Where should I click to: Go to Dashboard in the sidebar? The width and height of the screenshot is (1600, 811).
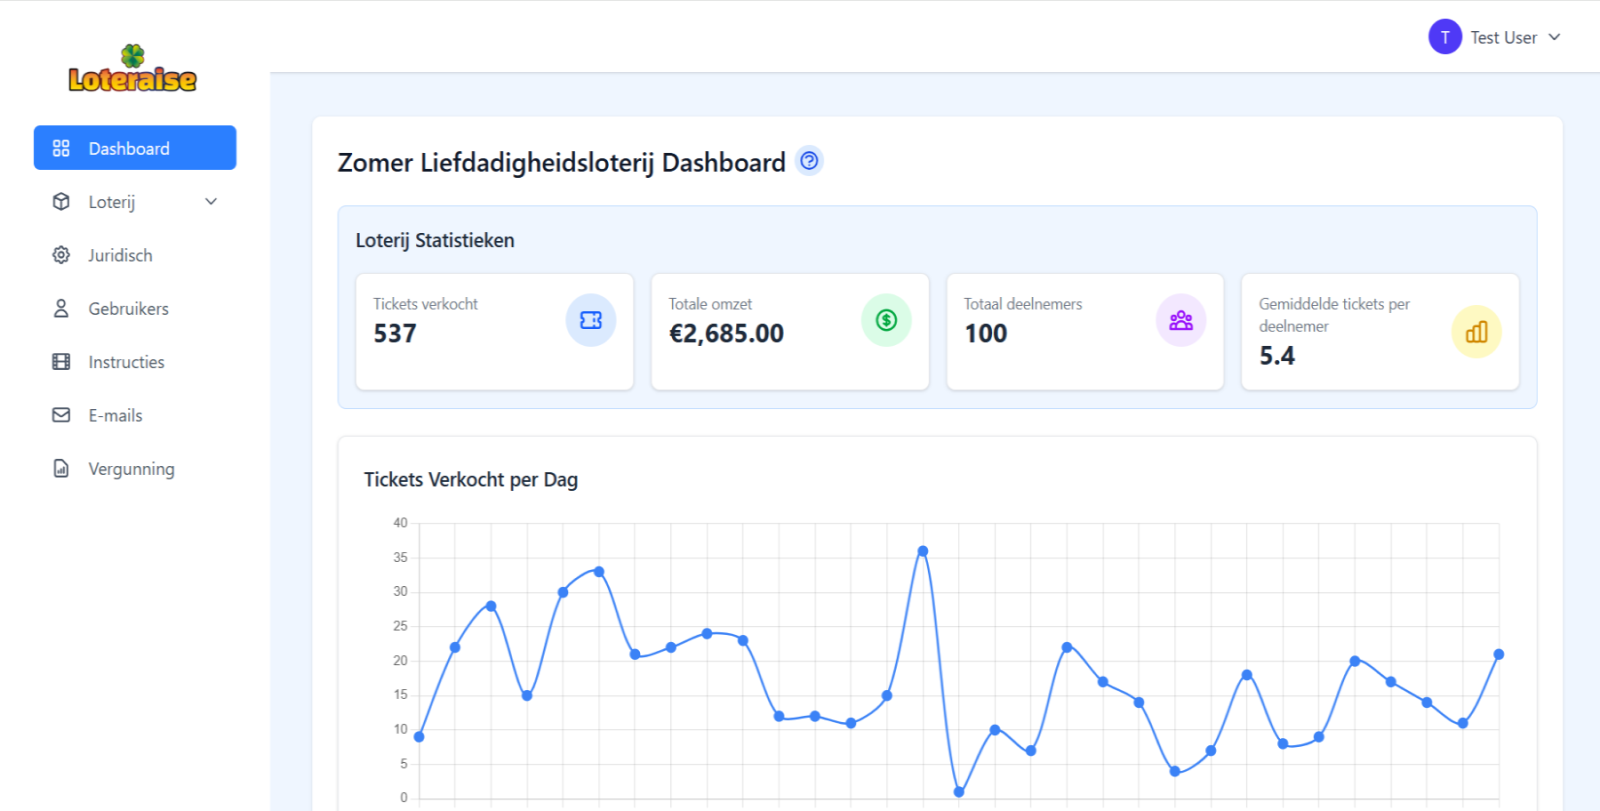coord(129,148)
